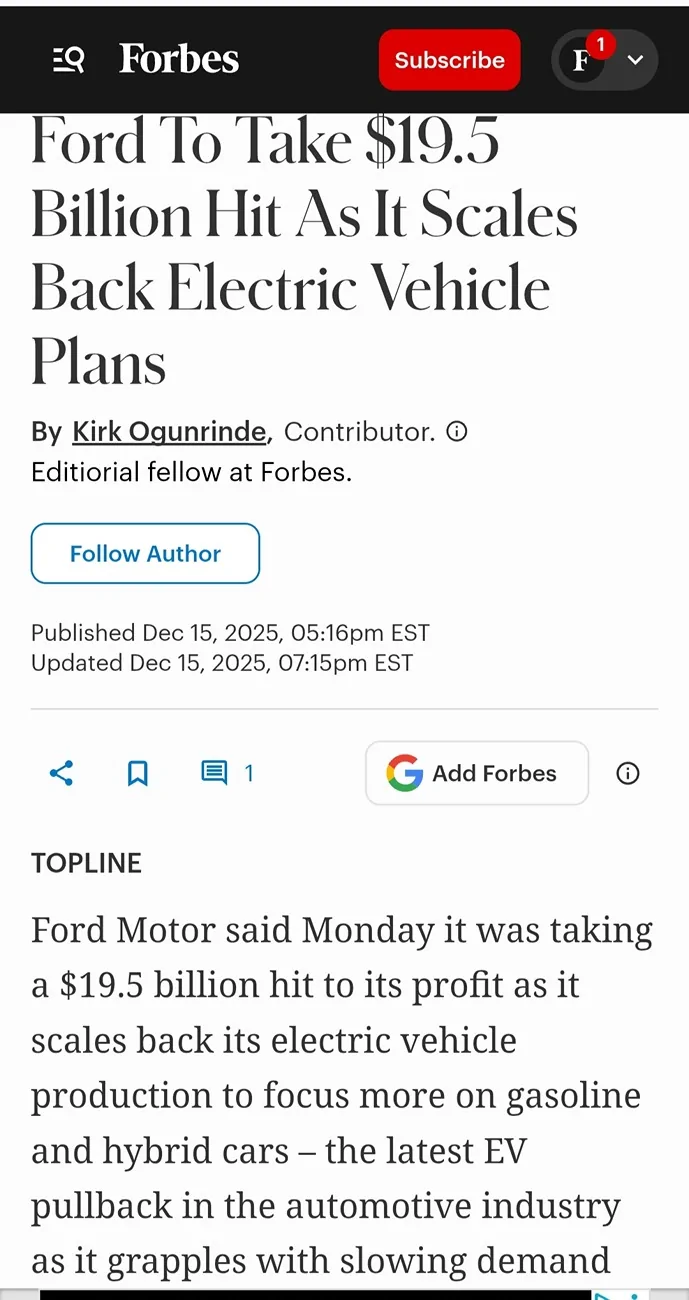Click the Forbes logo
Viewport: 689px width, 1300px height.
179,60
